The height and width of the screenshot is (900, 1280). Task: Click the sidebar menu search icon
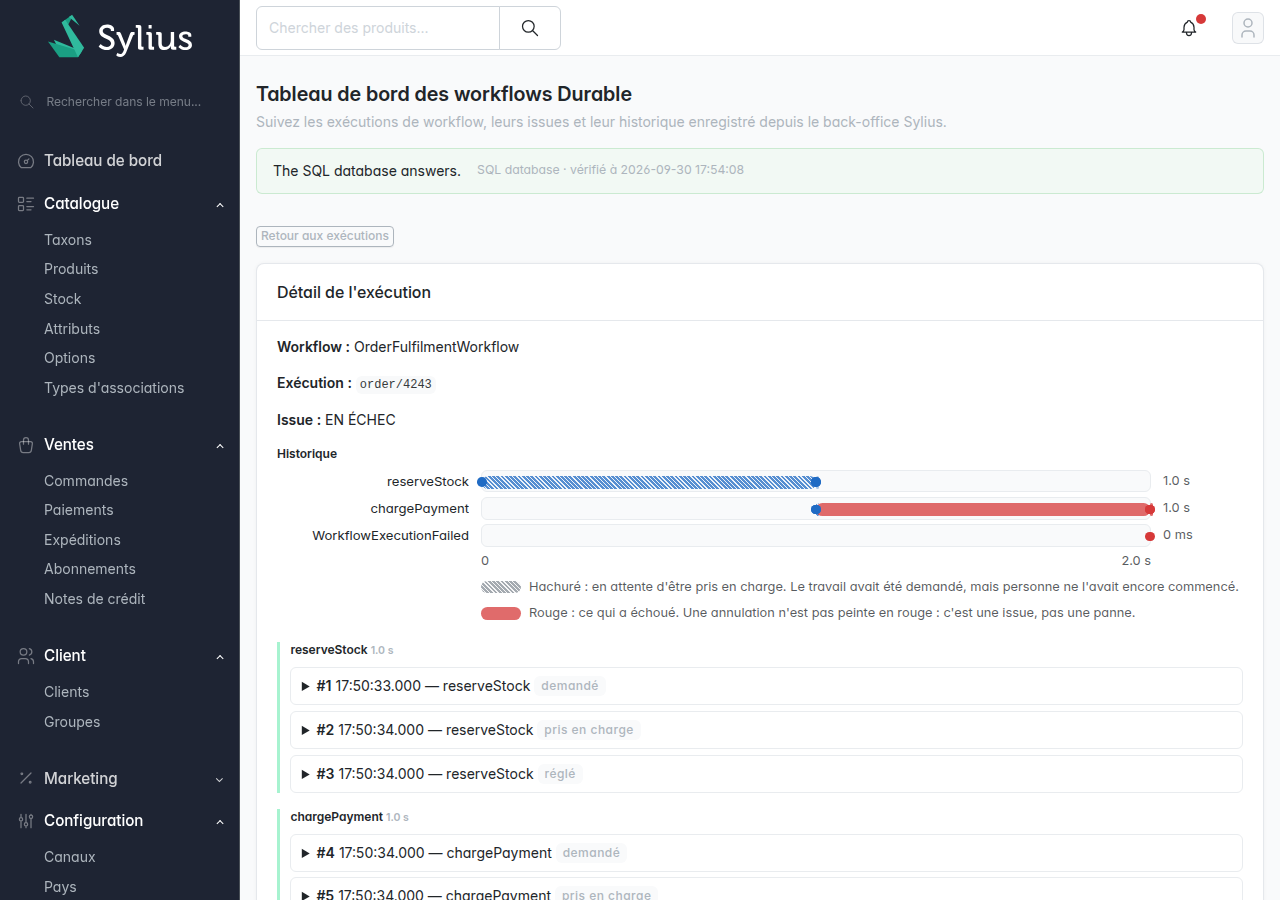pos(27,102)
